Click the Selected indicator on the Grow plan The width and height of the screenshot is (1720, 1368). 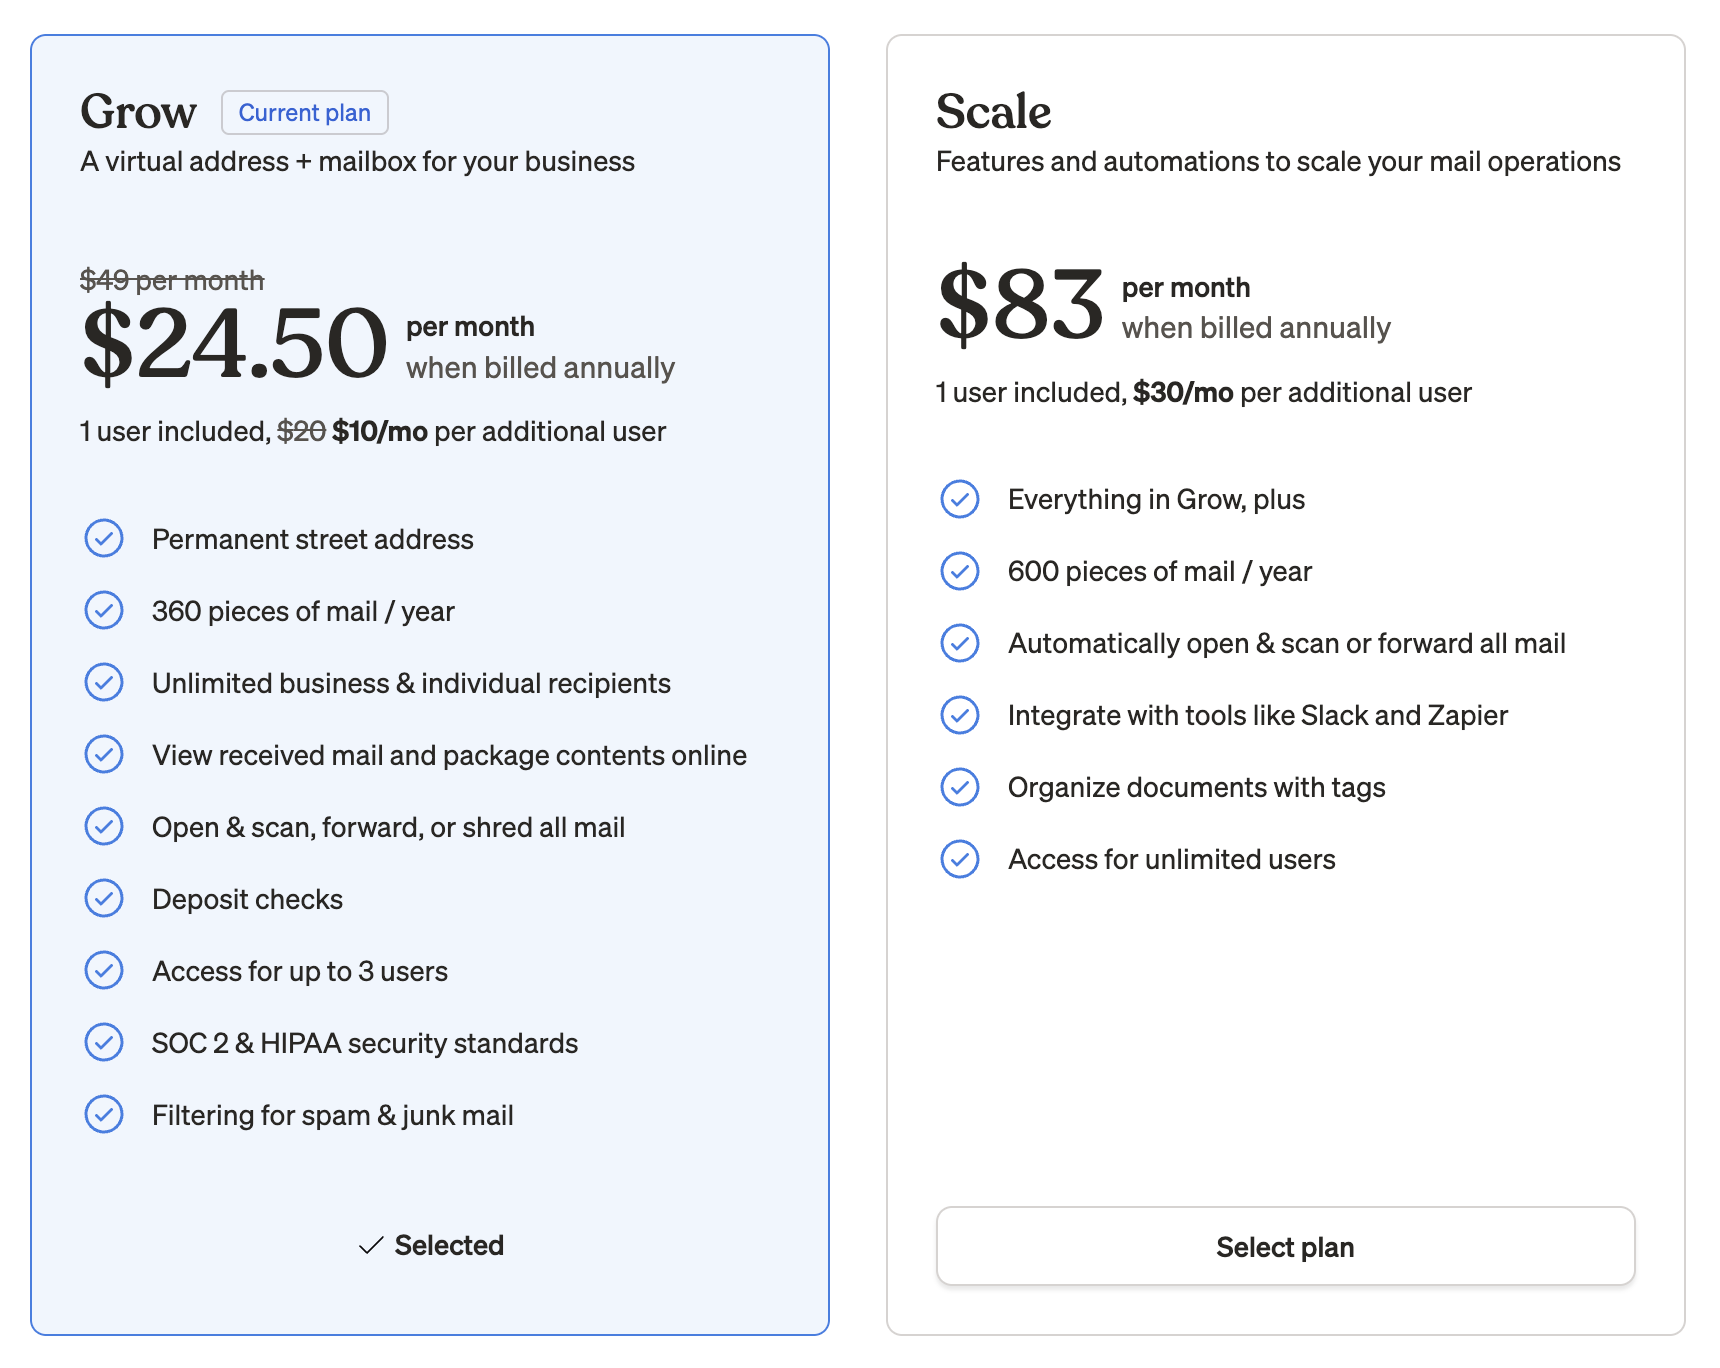coord(431,1246)
